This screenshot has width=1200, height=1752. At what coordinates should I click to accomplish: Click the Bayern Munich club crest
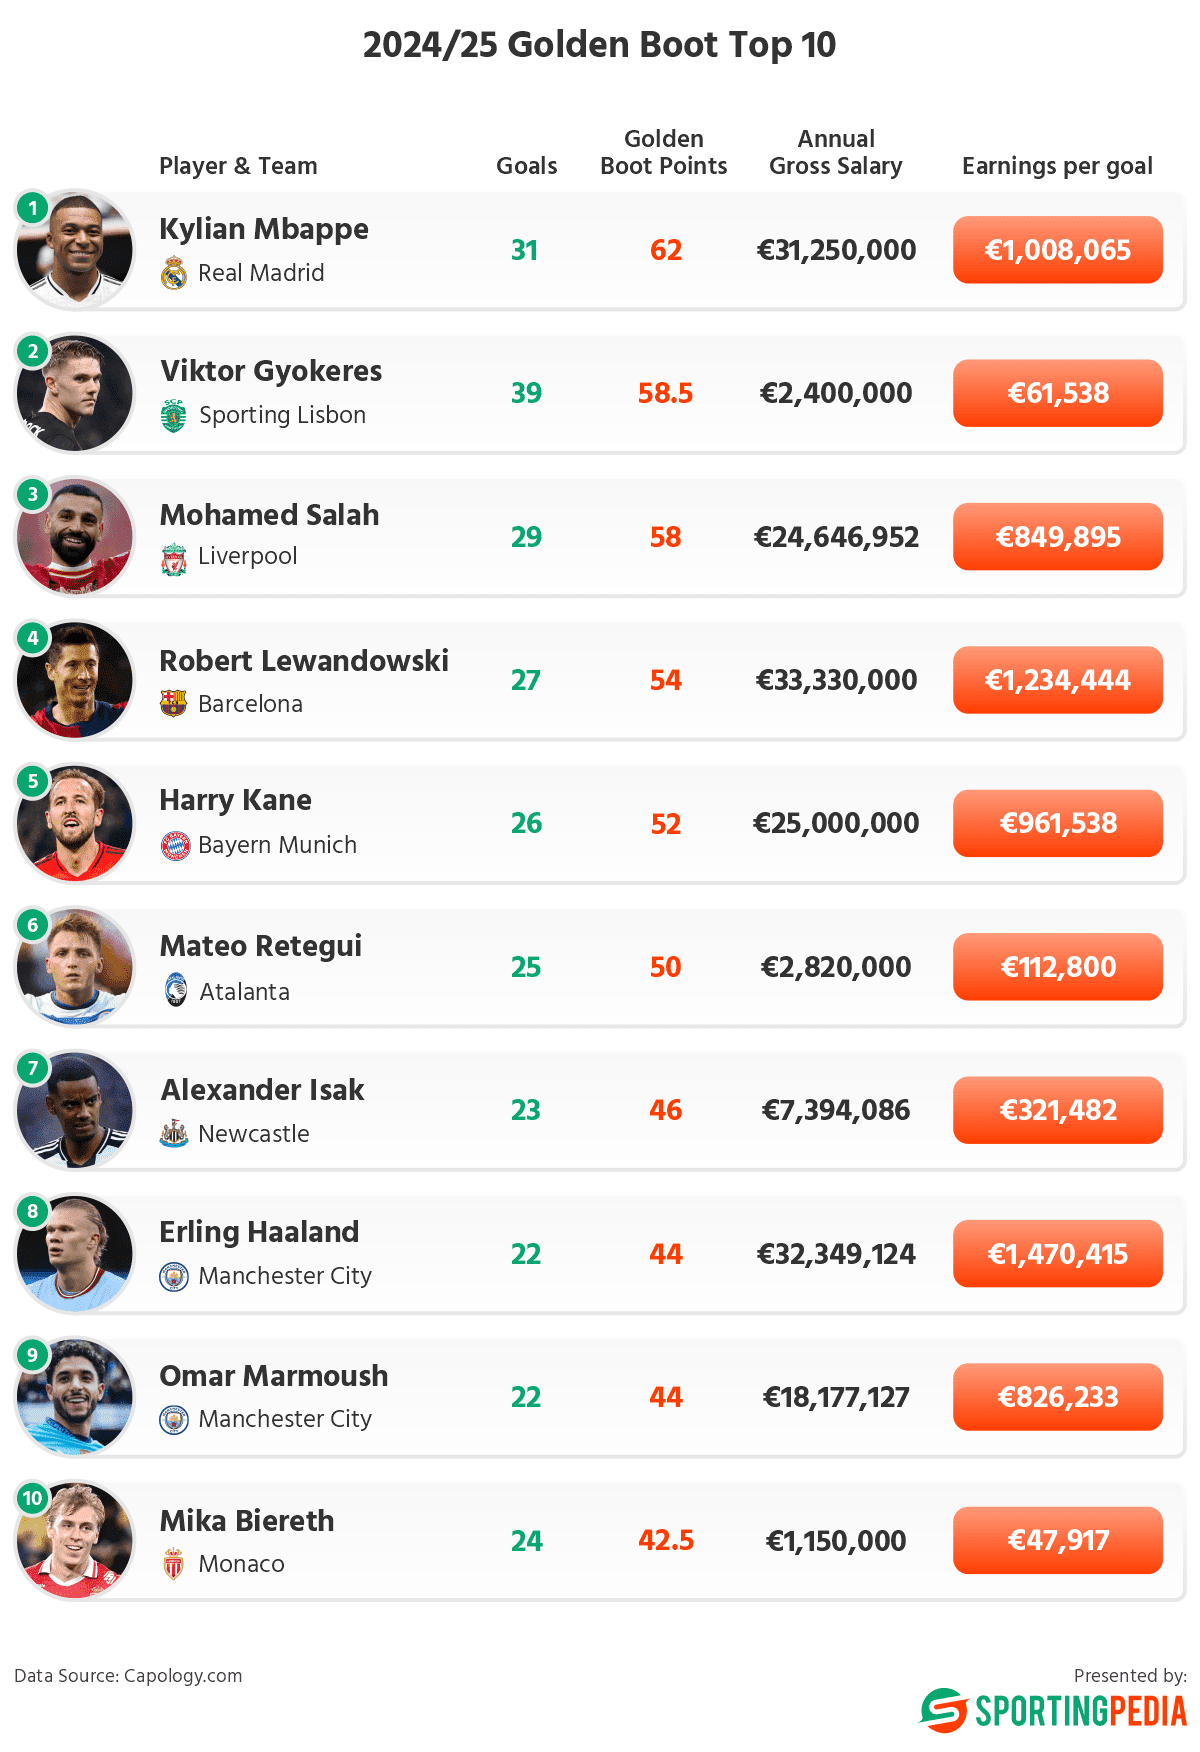coord(175,846)
